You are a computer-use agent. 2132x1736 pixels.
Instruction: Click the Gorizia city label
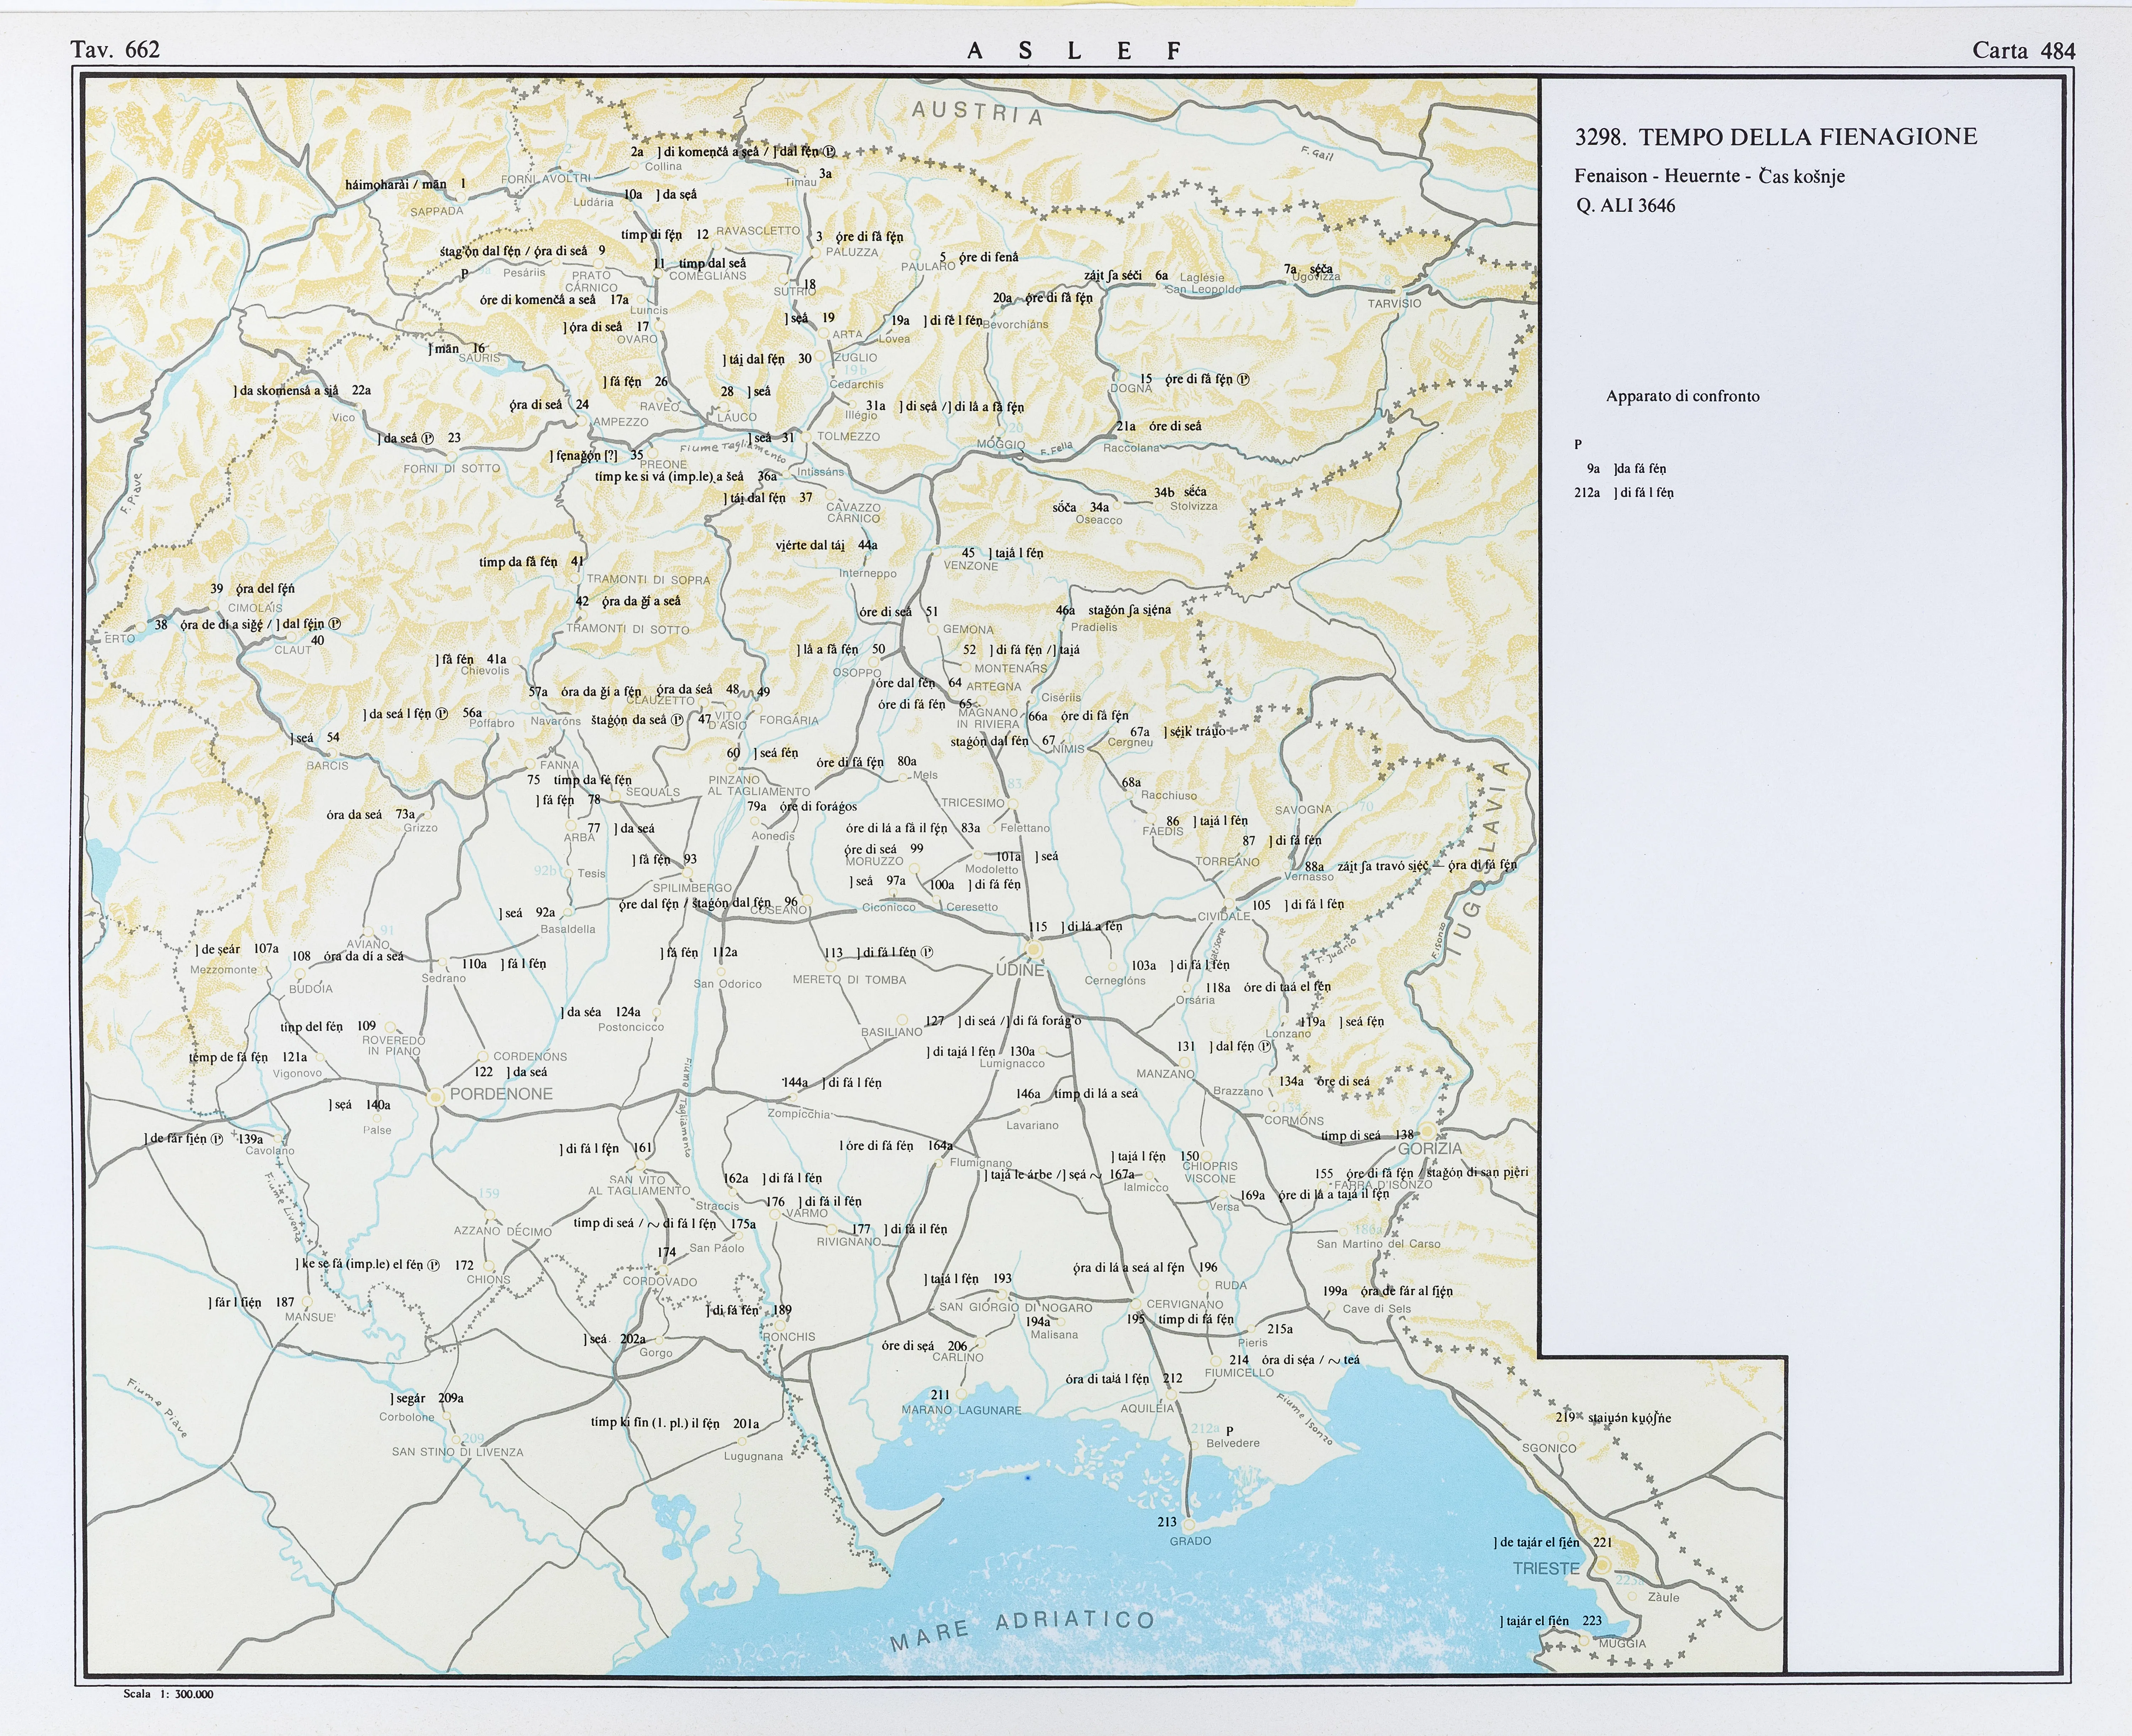(x=1429, y=1149)
